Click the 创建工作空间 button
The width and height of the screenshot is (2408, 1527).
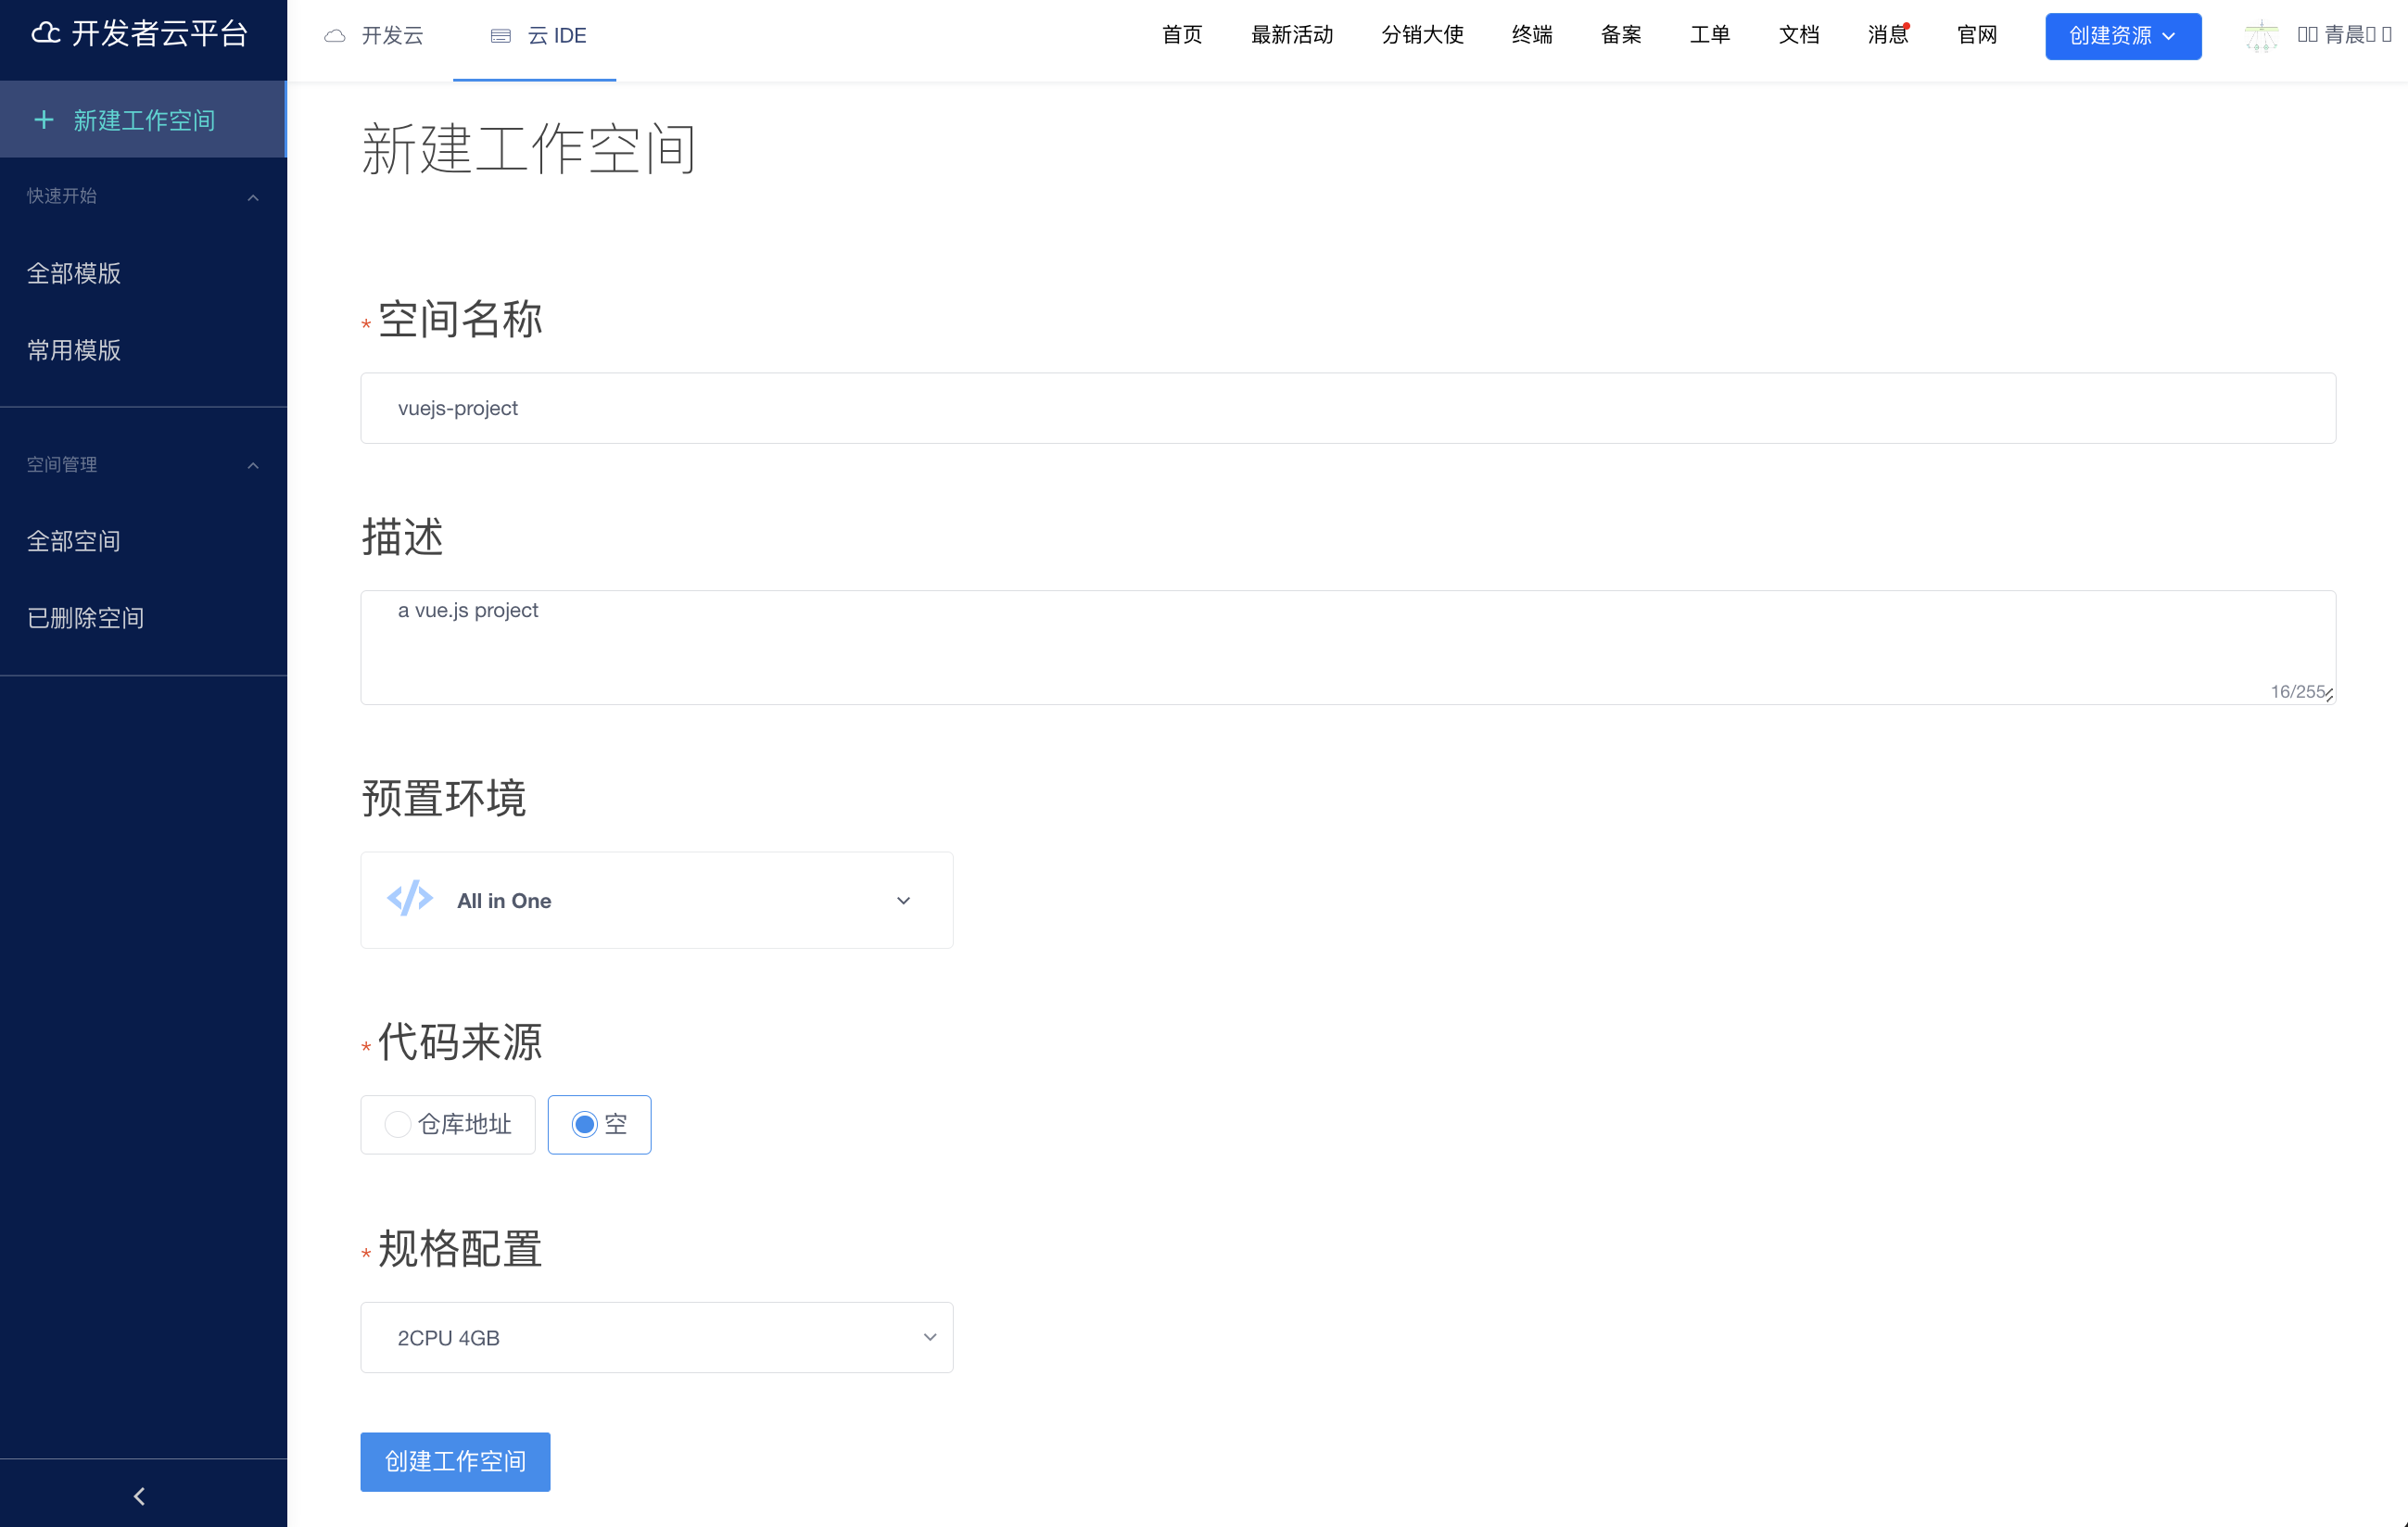(455, 1461)
